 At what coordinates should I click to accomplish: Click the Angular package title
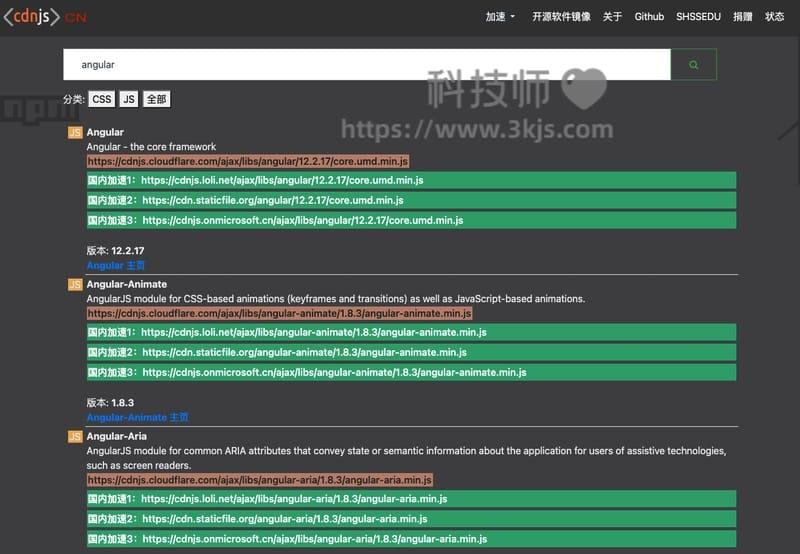(105, 132)
